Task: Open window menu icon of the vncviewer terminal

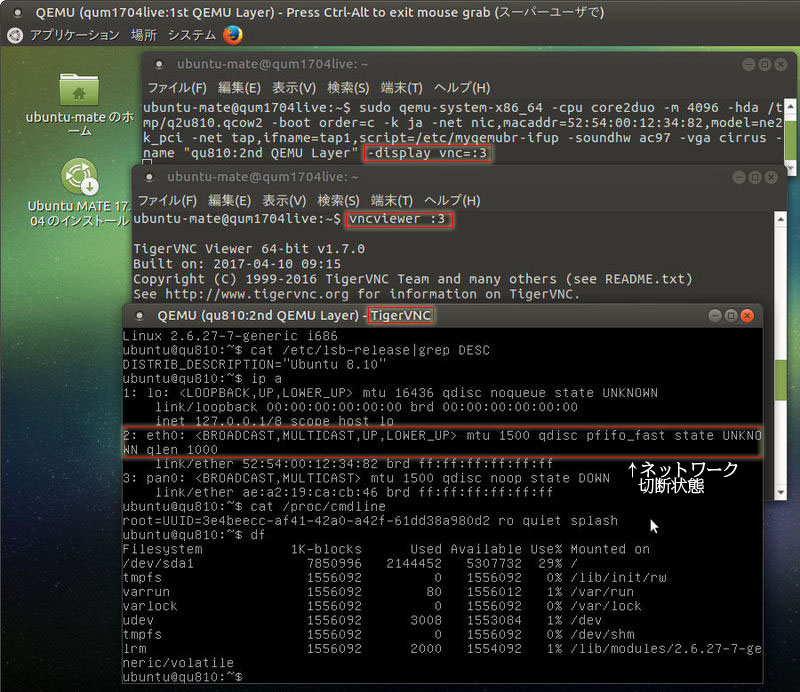Action: coord(149,177)
